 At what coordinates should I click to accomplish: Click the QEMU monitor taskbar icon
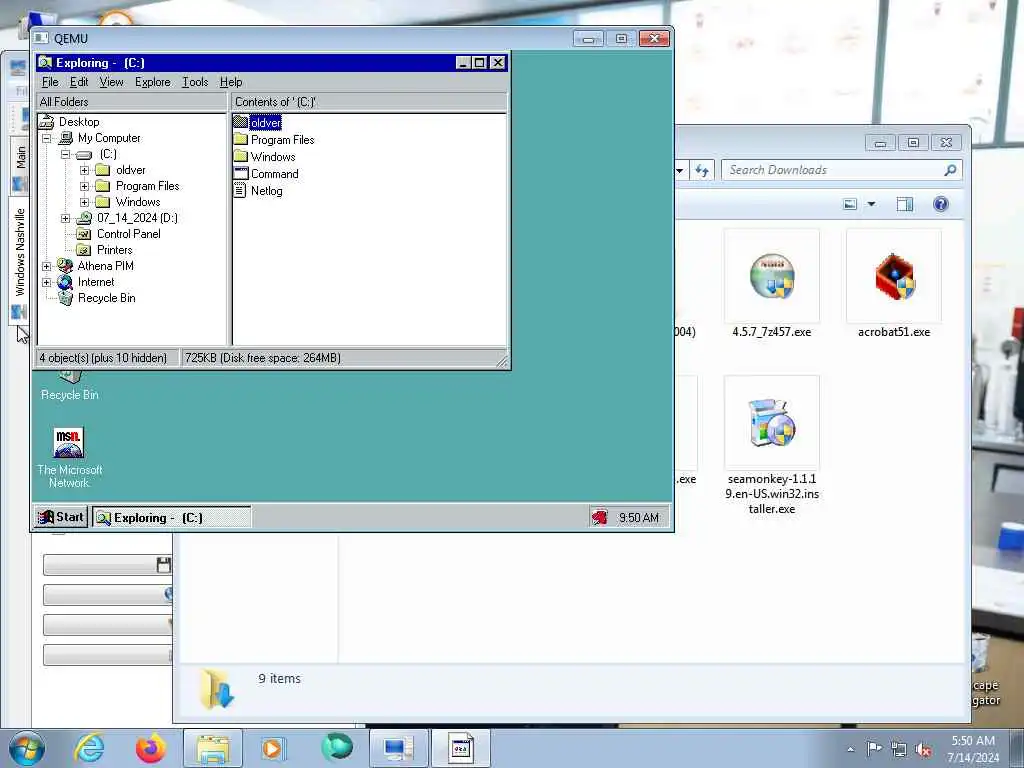point(398,748)
